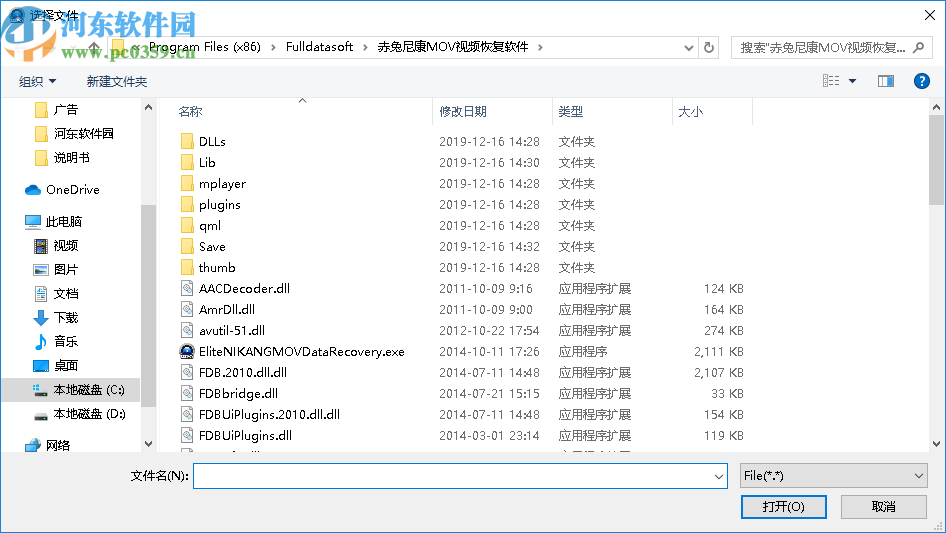
Task: Click the FDBbridge.dll file icon
Action: (187, 394)
